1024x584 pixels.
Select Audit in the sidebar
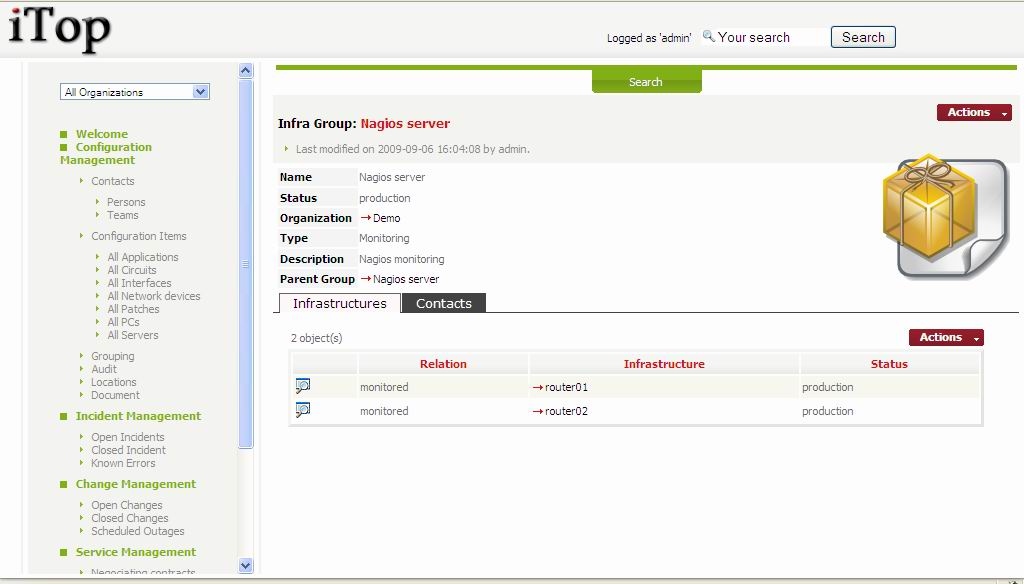(104, 369)
